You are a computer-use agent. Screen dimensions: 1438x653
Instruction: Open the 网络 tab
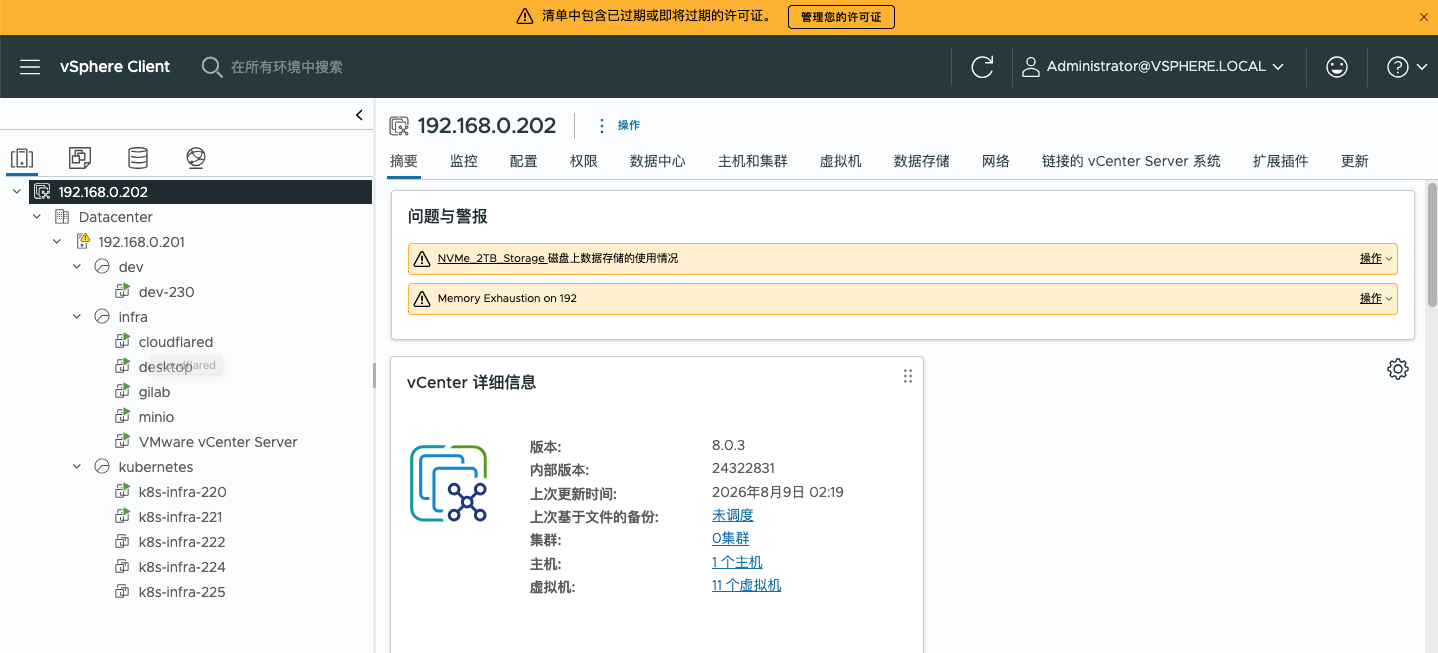click(996, 161)
